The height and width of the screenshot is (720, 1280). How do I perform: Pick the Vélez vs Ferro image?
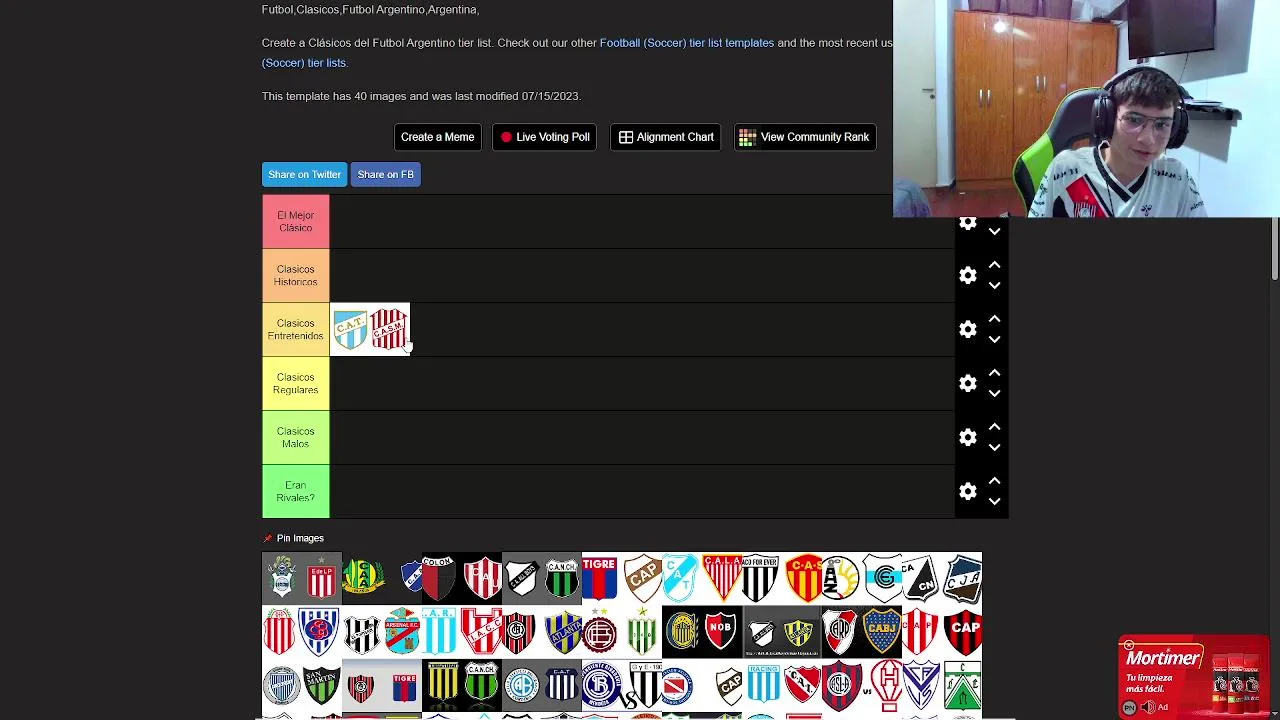pyautogui.click(x=942, y=686)
